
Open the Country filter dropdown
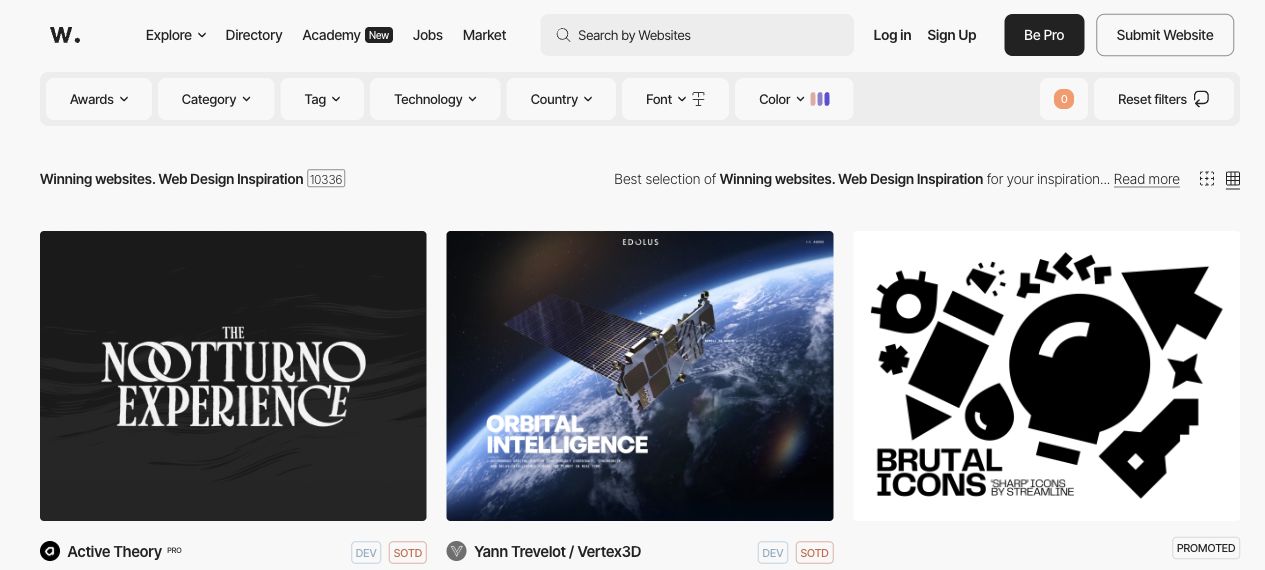[561, 99]
